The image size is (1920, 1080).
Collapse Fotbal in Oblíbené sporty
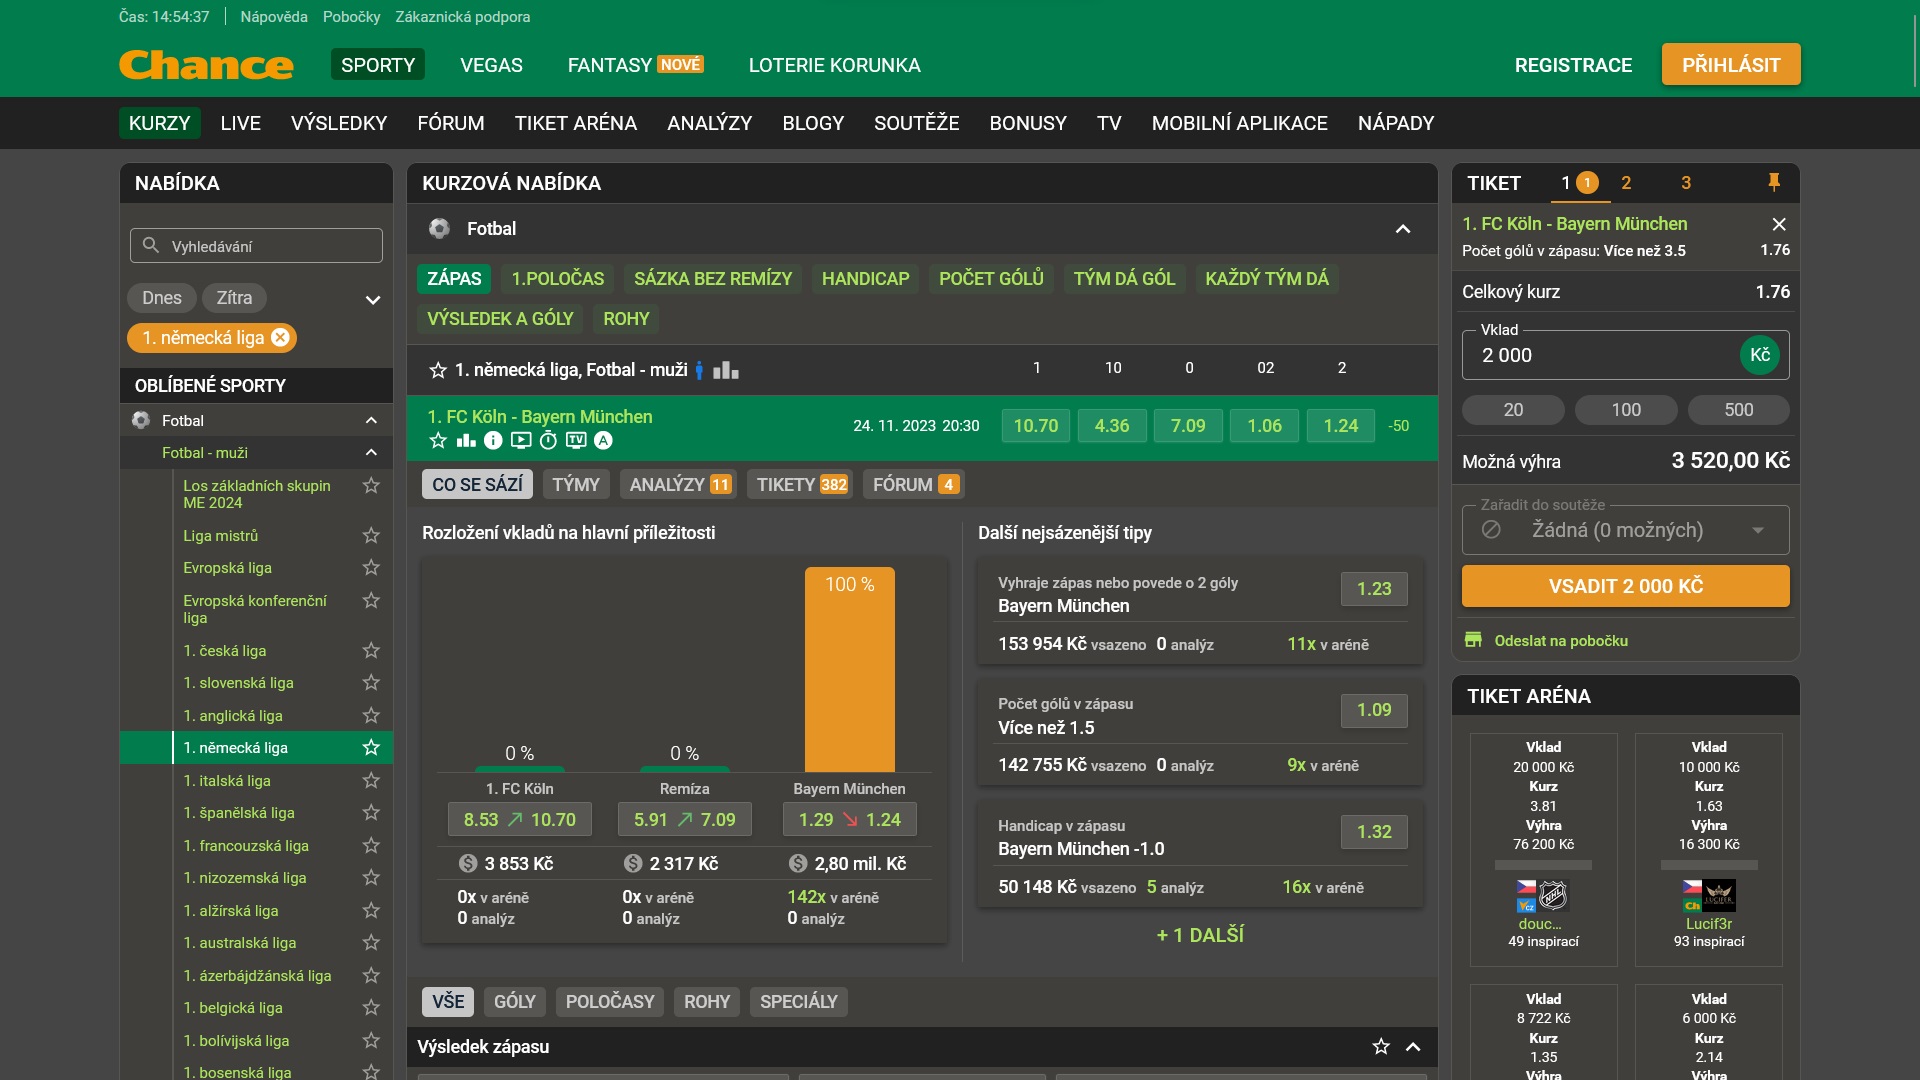pos(371,420)
